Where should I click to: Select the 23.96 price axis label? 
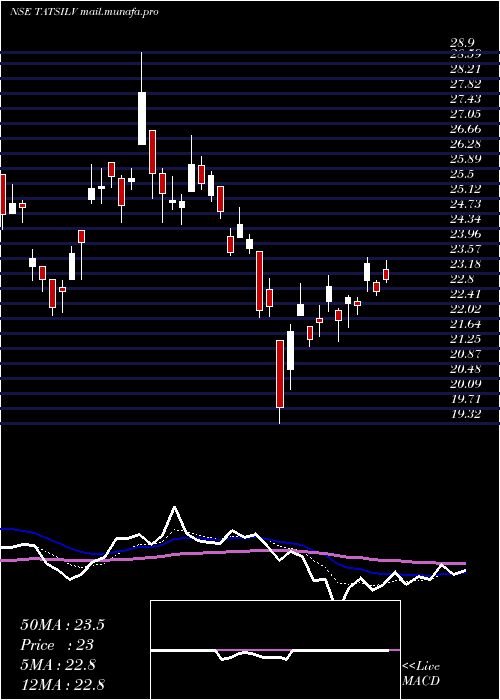(x=465, y=234)
